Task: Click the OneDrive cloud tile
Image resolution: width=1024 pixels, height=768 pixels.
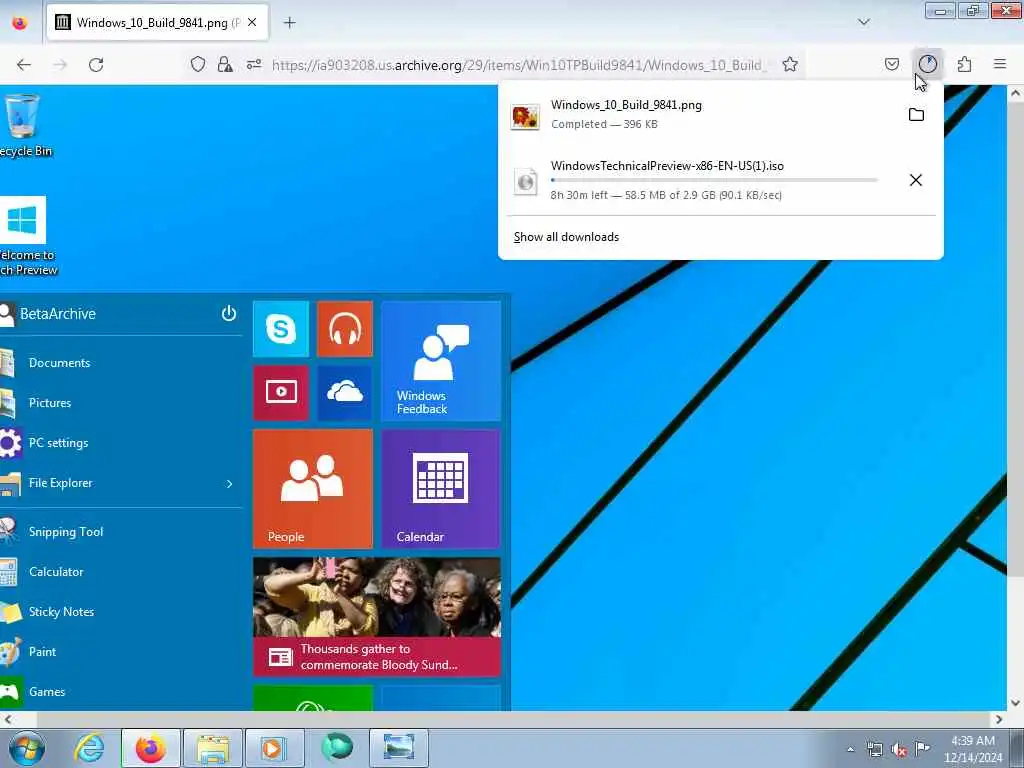Action: (345, 392)
